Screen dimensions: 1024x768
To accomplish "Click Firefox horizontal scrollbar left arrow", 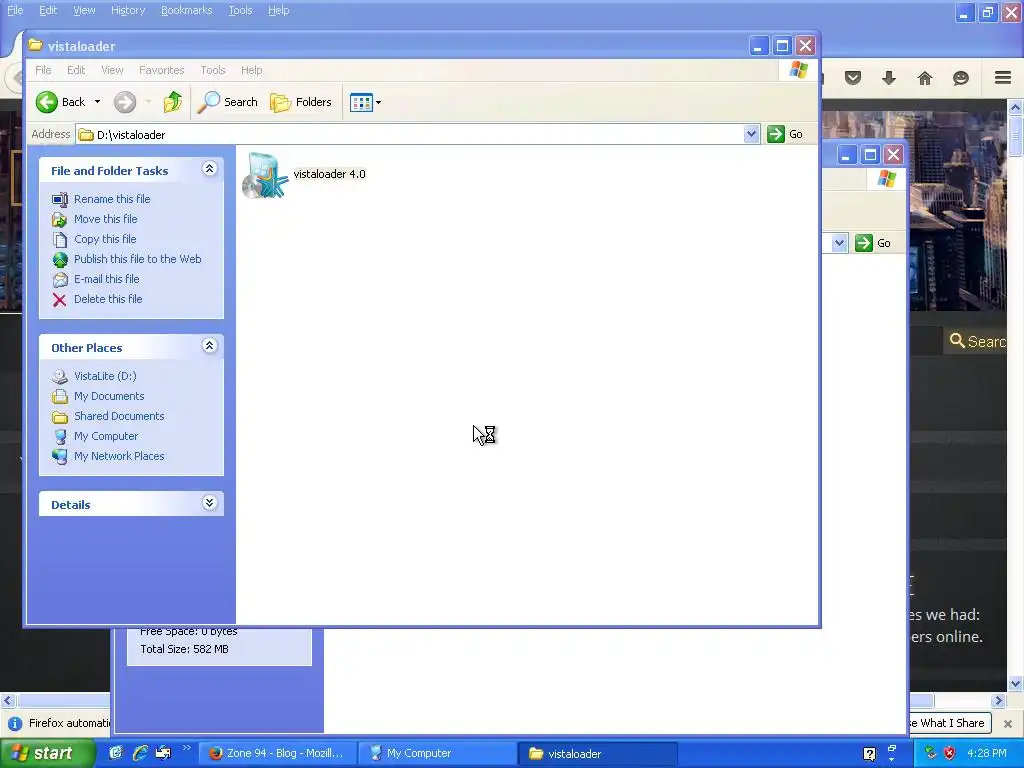I will 7,701.
